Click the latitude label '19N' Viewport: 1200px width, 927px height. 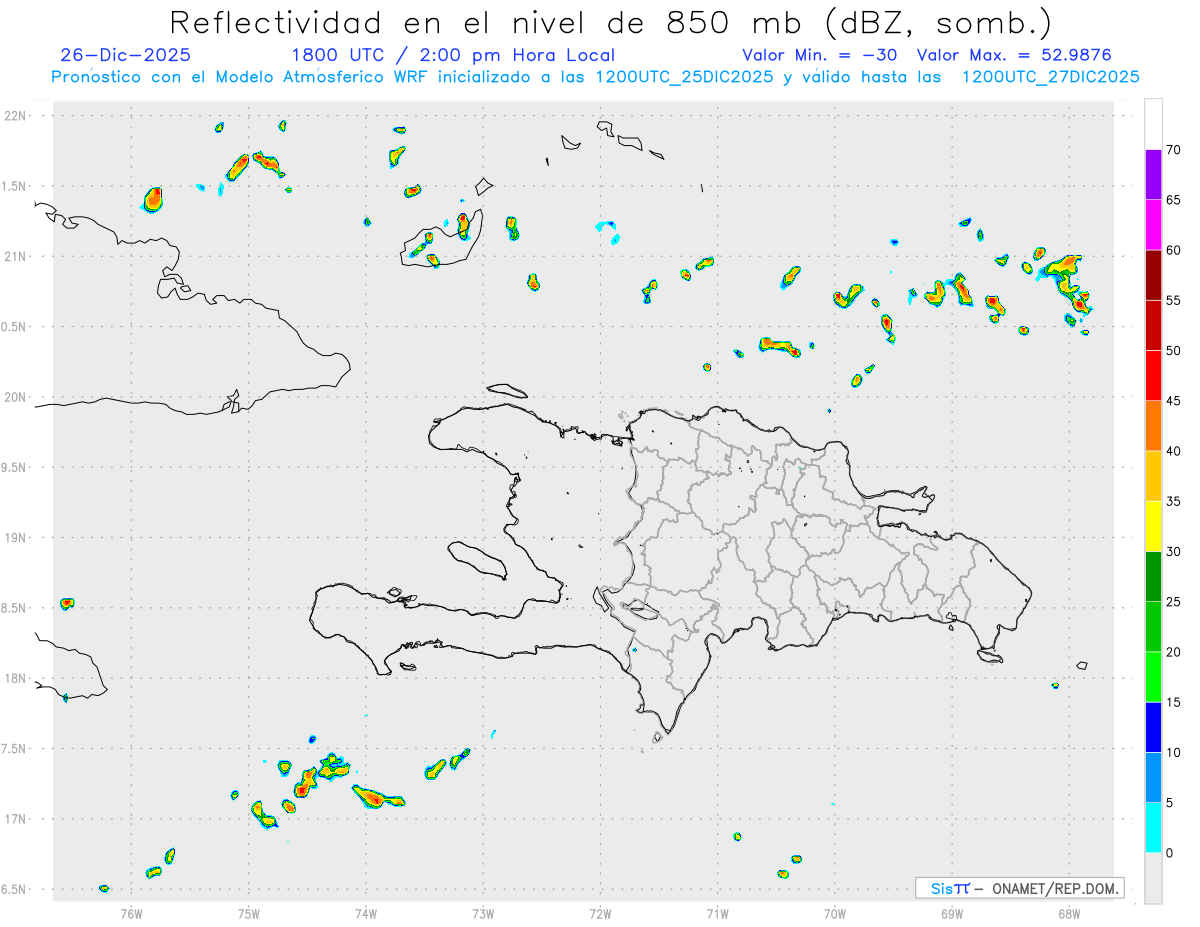[17, 538]
